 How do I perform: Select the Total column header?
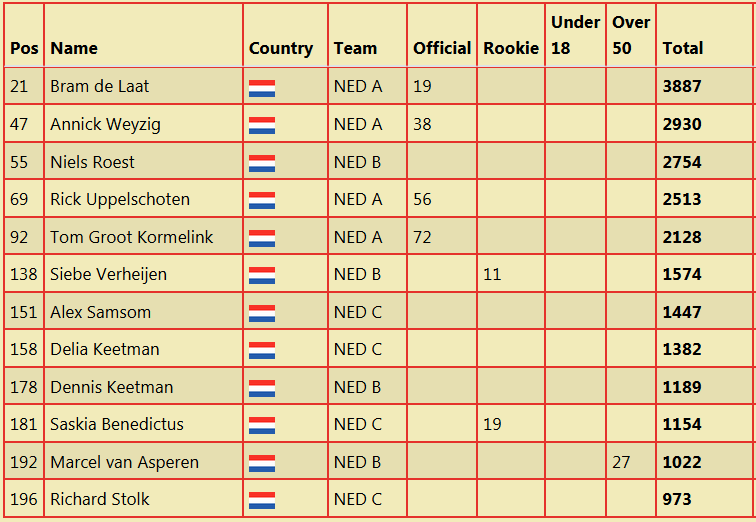pyautogui.click(x=683, y=48)
